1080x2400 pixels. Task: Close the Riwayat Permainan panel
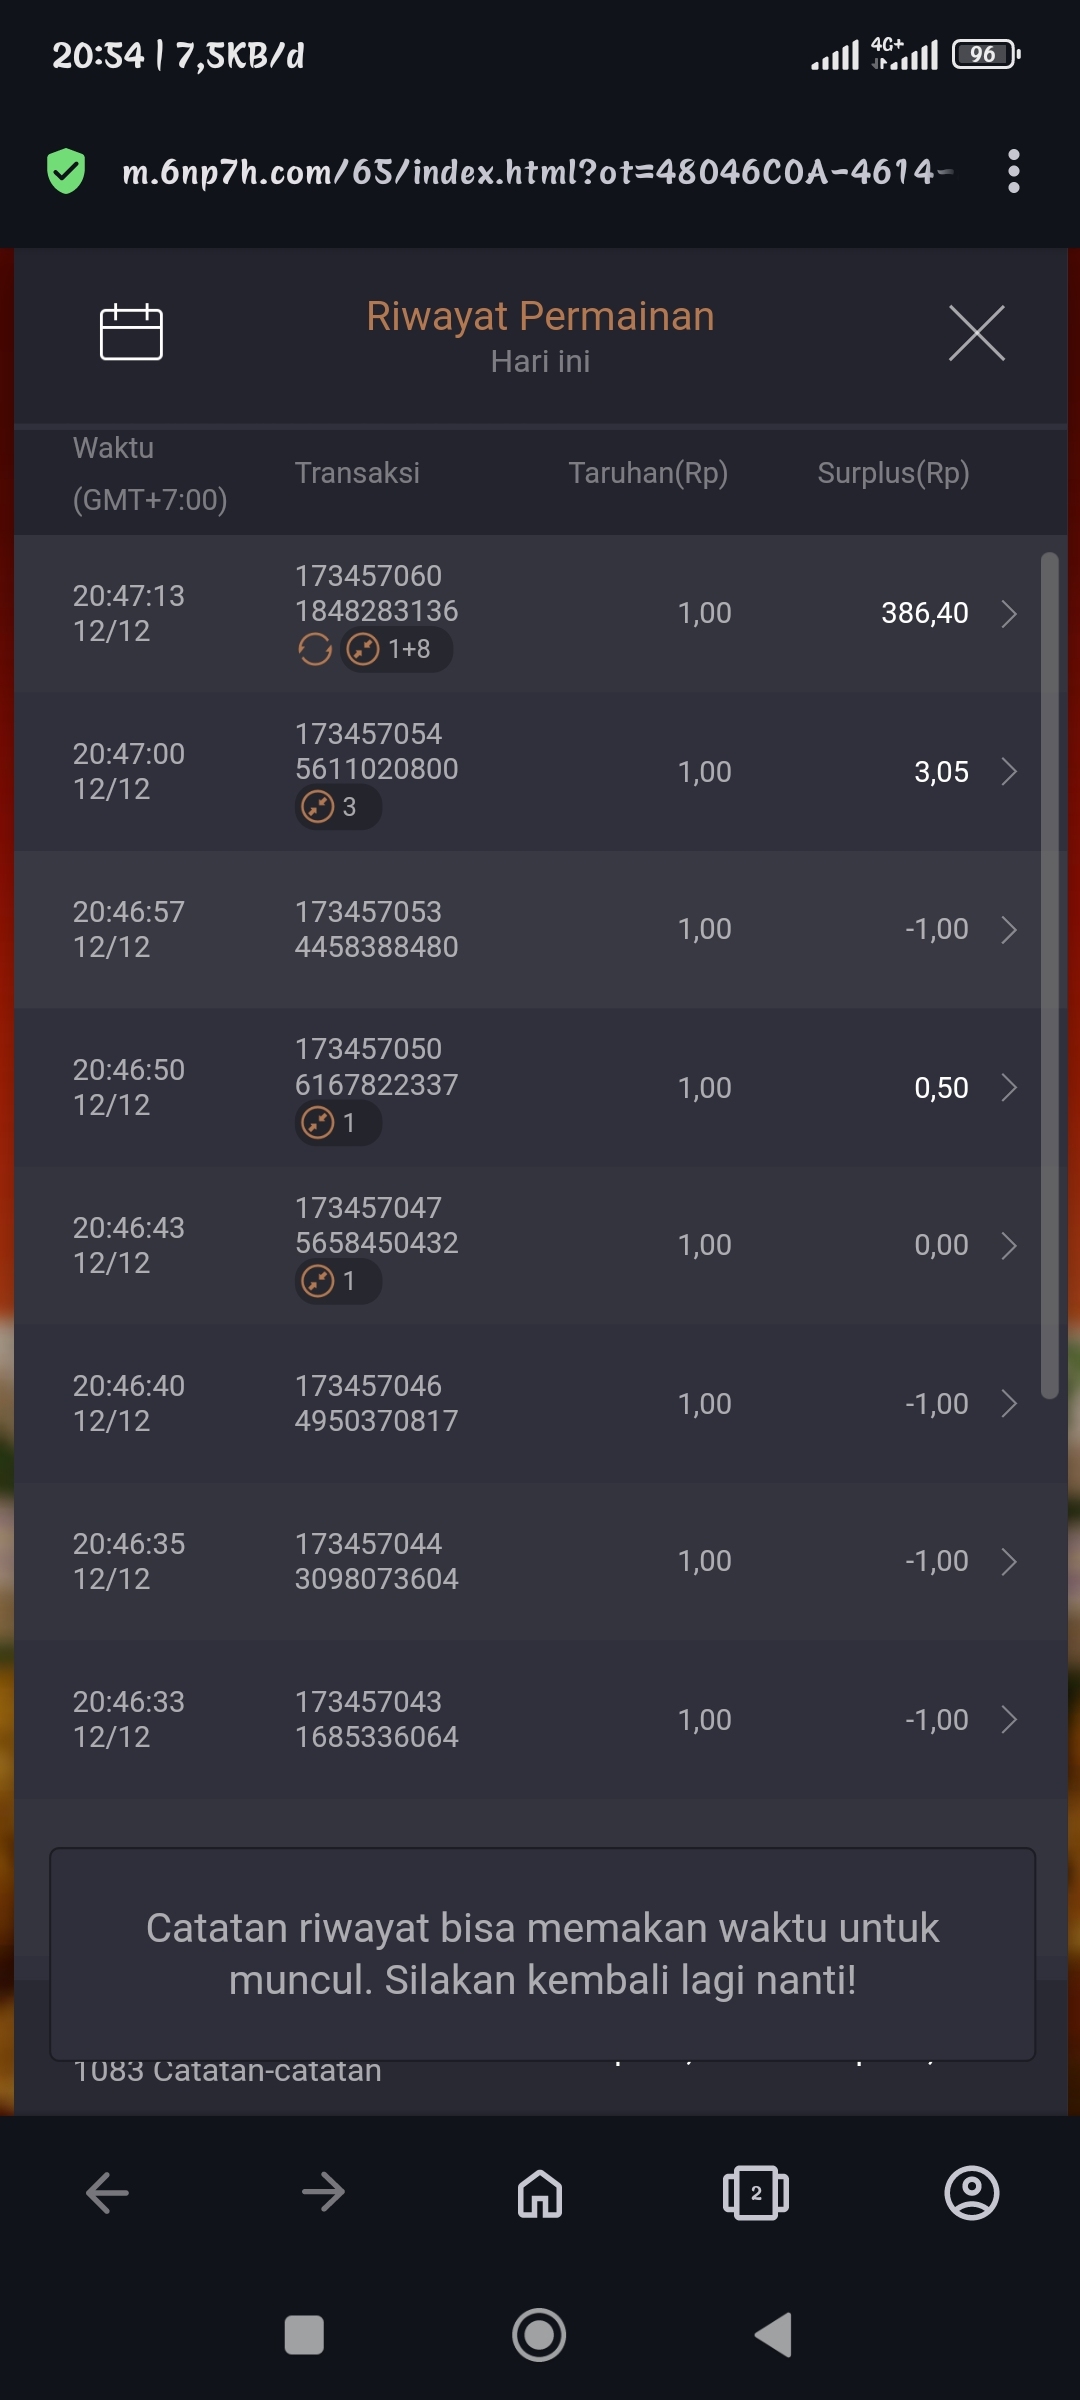click(x=976, y=333)
